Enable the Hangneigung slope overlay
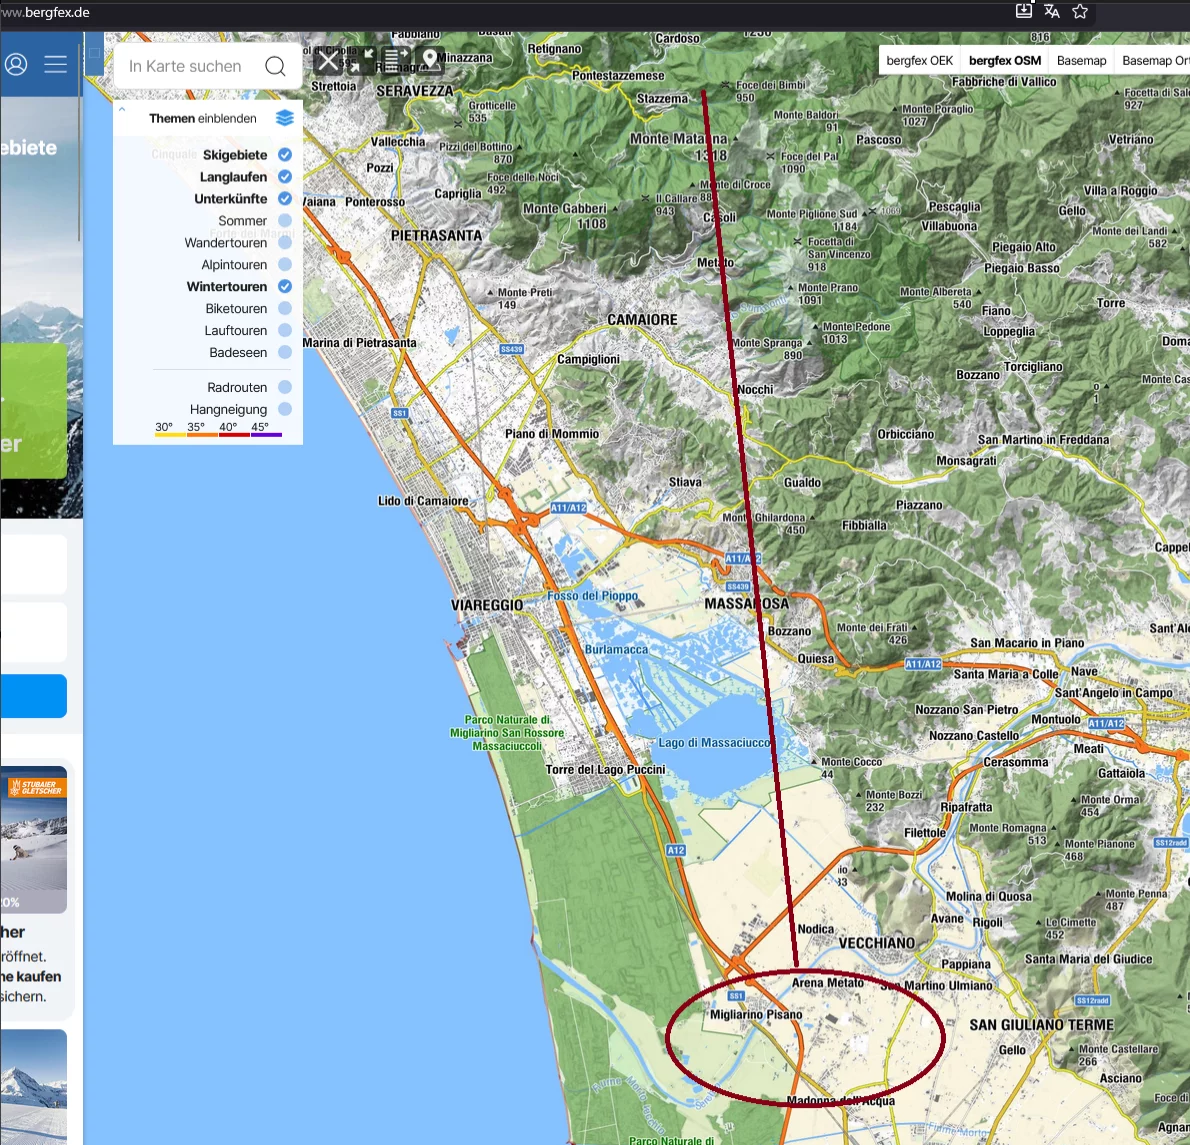 (x=285, y=409)
